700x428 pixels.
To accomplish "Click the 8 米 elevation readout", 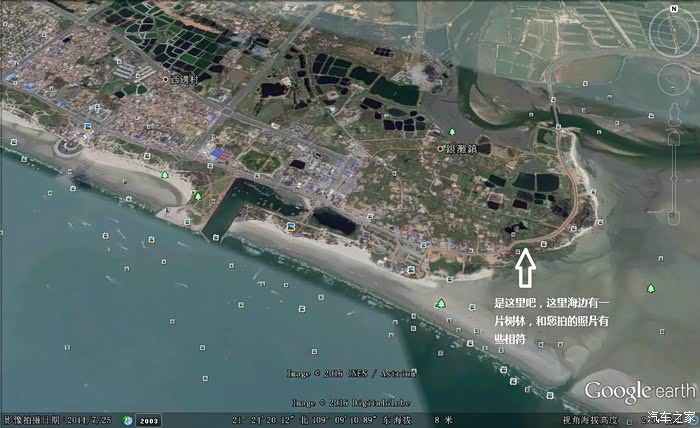I will click(444, 420).
